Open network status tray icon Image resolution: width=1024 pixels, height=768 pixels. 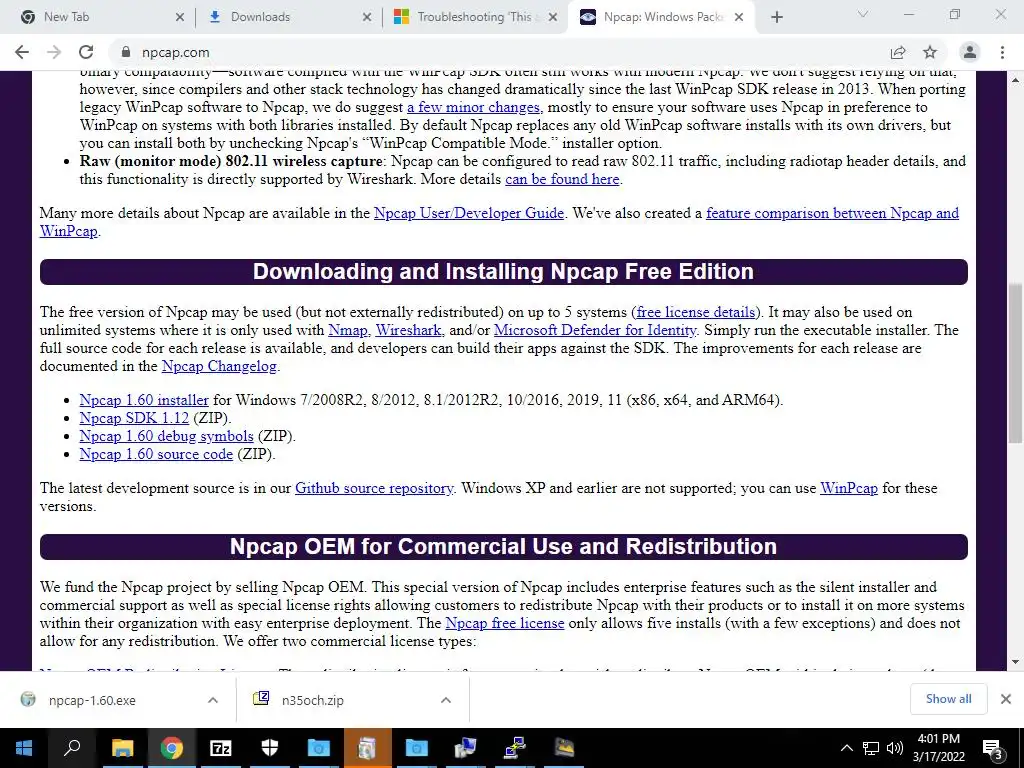point(871,748)
